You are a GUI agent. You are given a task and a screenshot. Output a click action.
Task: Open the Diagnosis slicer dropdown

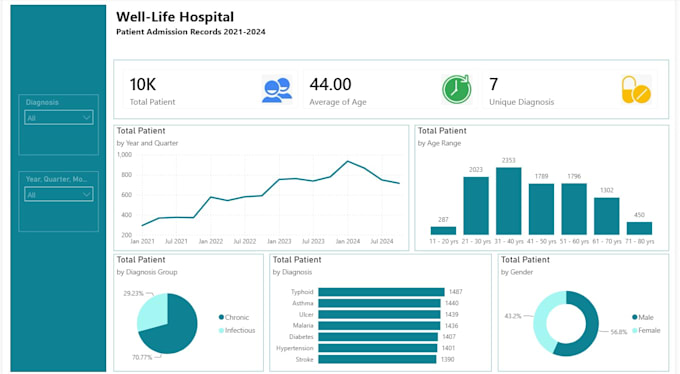click(59, 118)
